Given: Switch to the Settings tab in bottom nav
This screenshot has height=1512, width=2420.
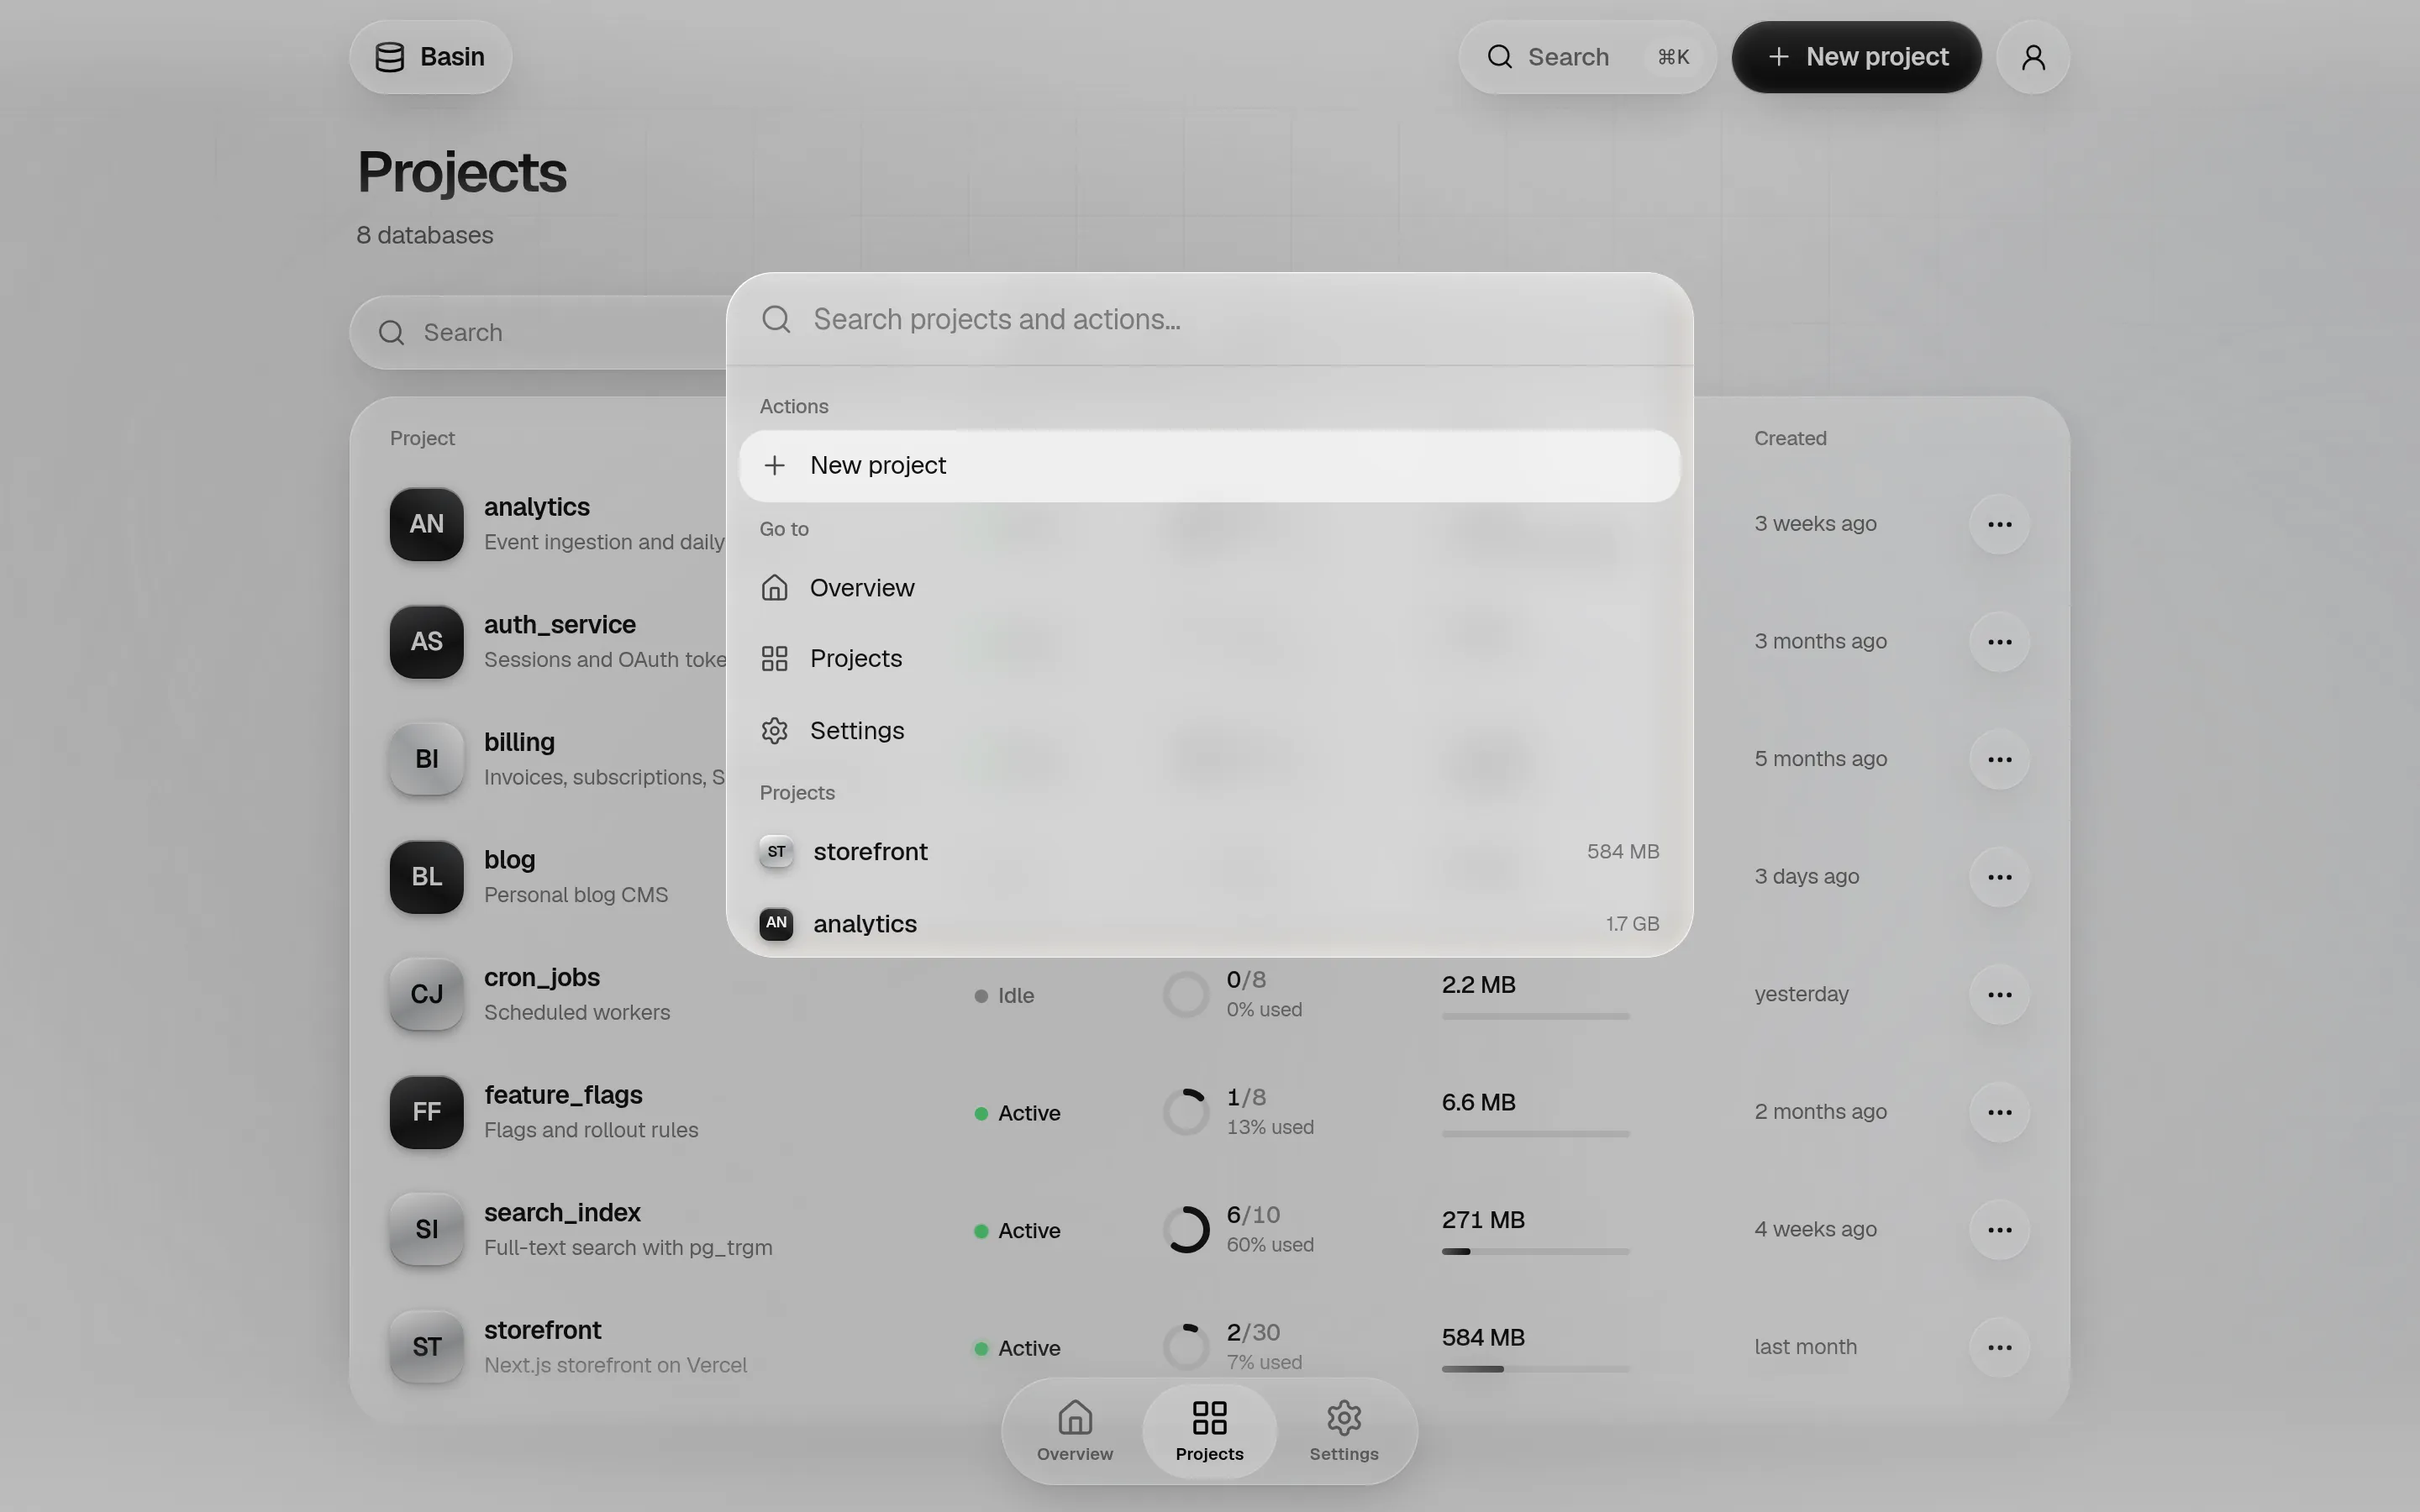Looking at the screenshot, I should point(1343,1431).
